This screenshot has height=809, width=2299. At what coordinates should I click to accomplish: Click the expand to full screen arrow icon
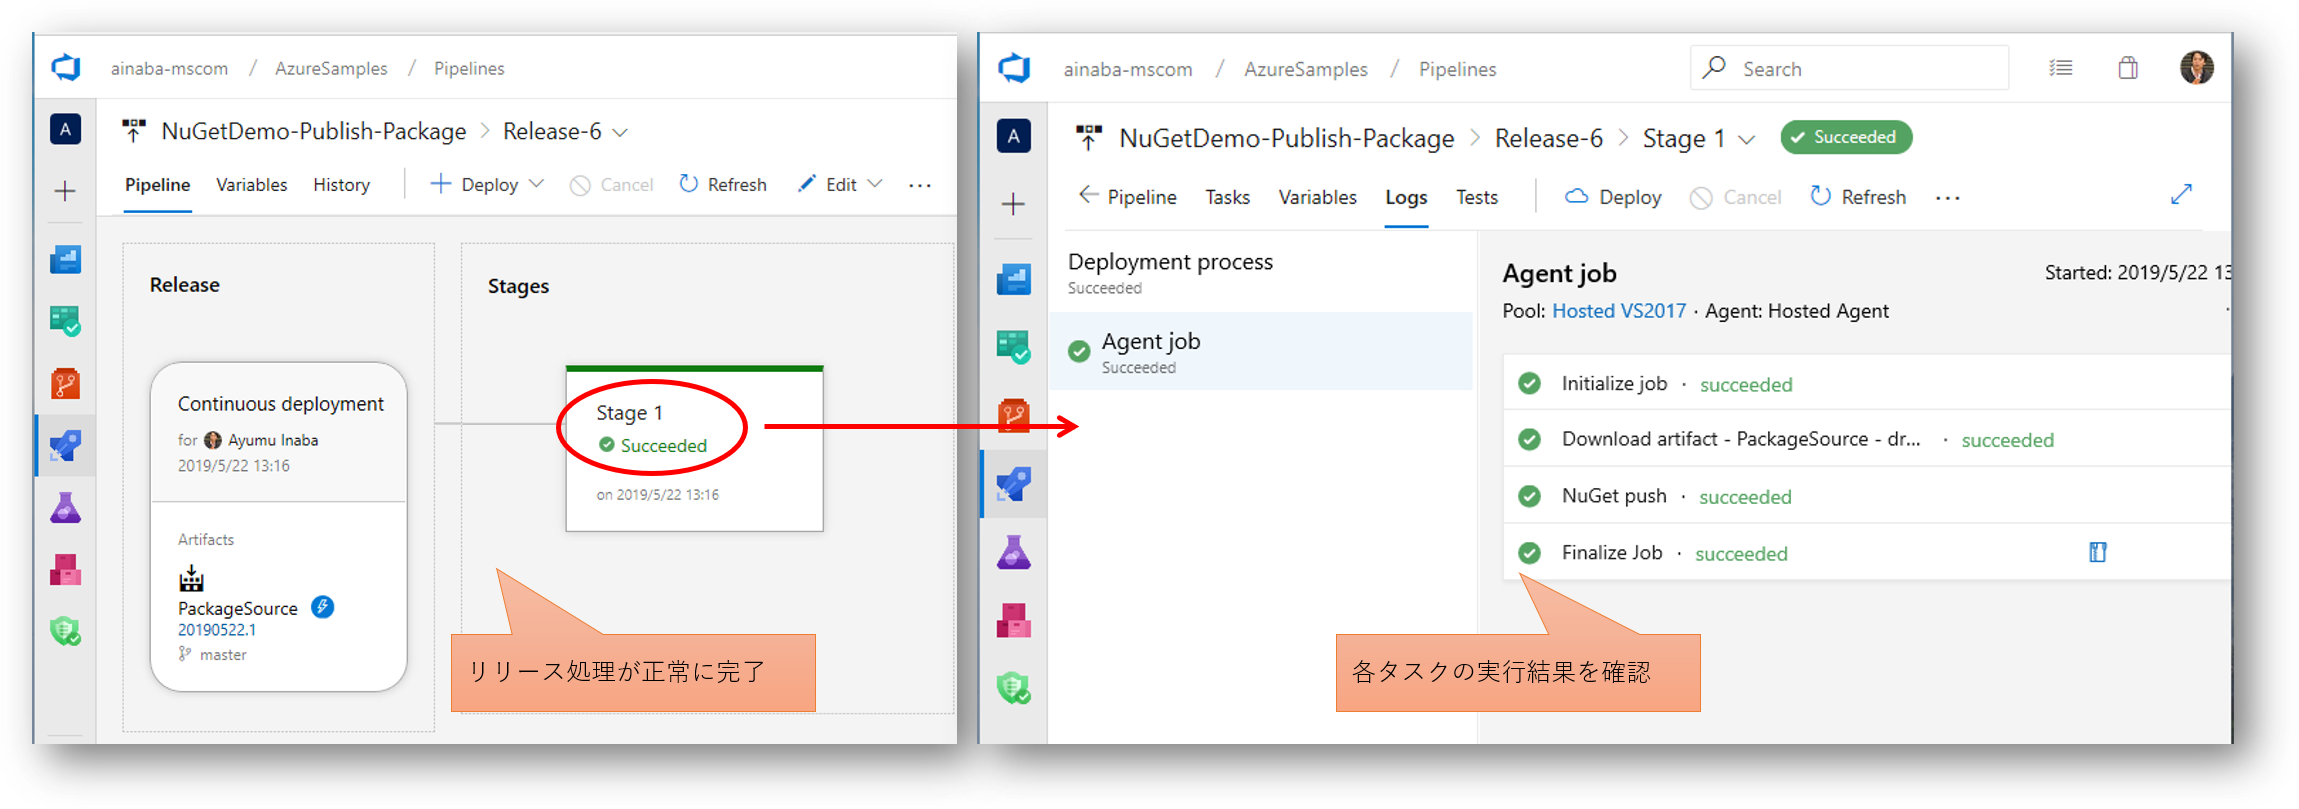[2182, 194]
